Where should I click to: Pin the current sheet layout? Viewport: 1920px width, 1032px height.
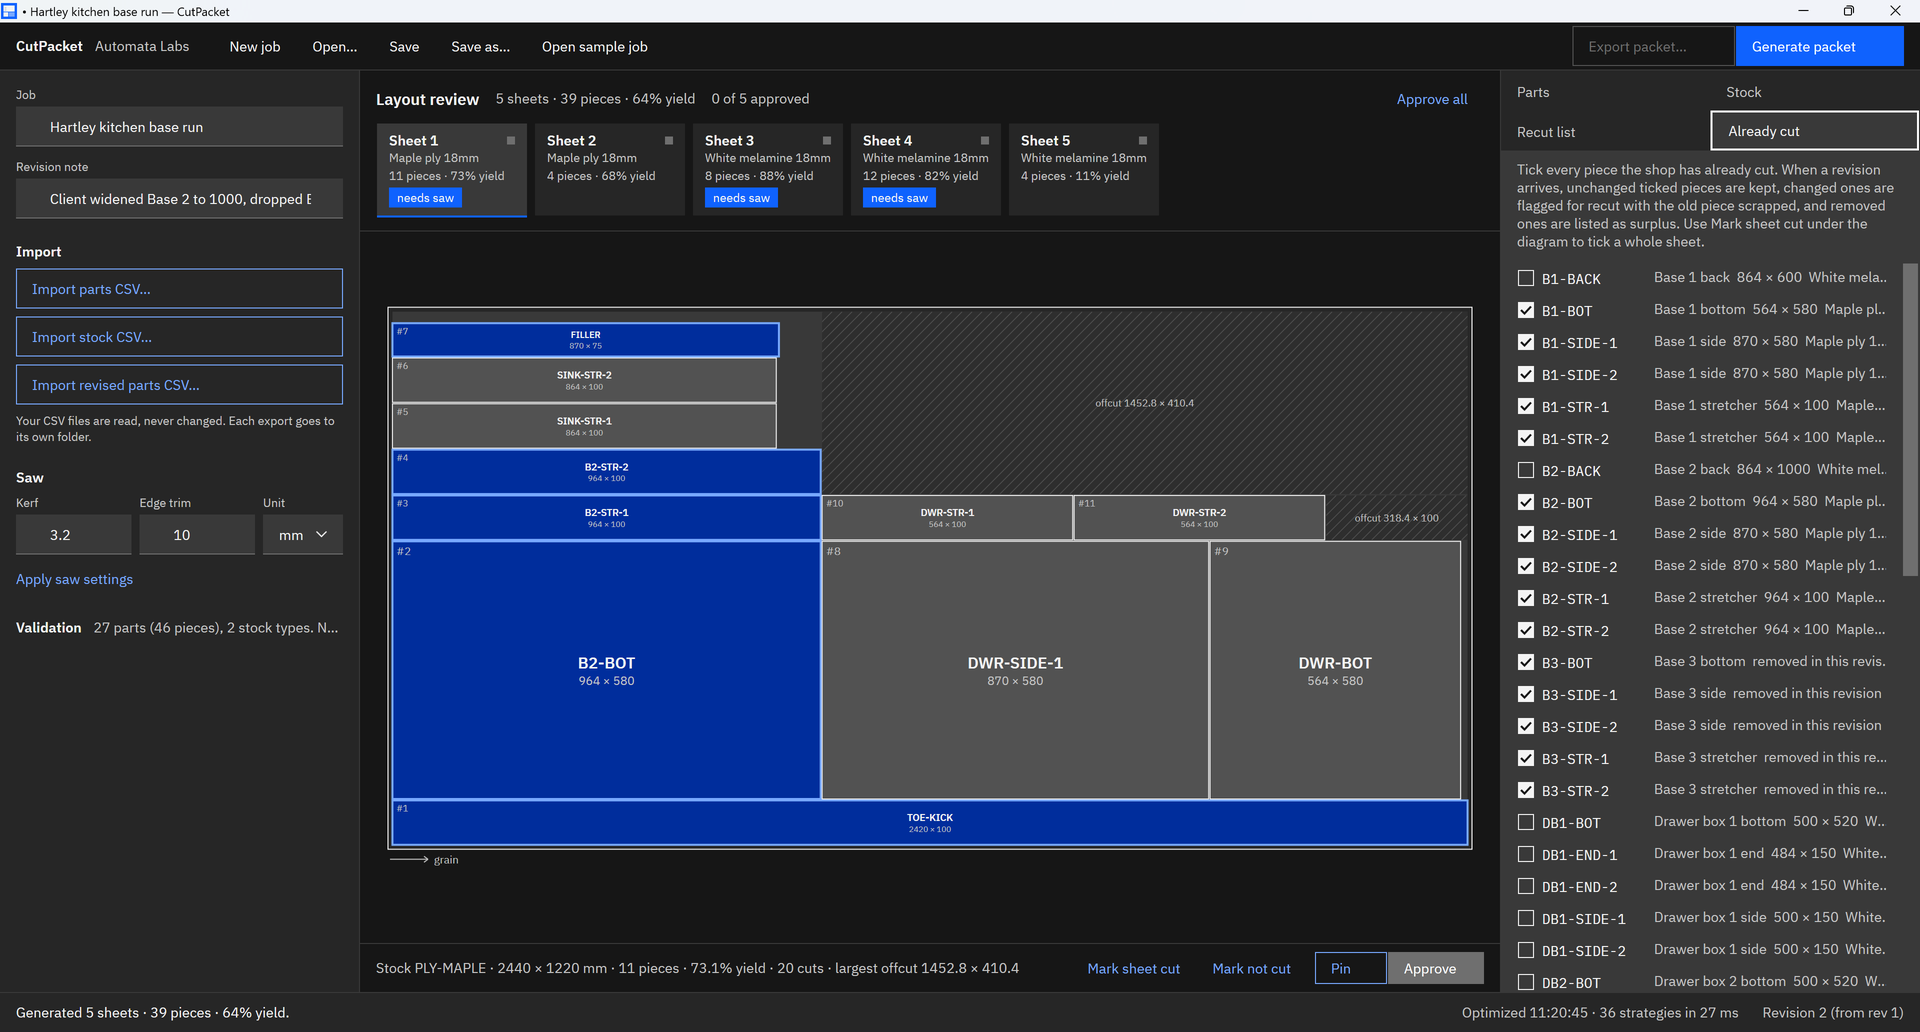coord(1351,968)
